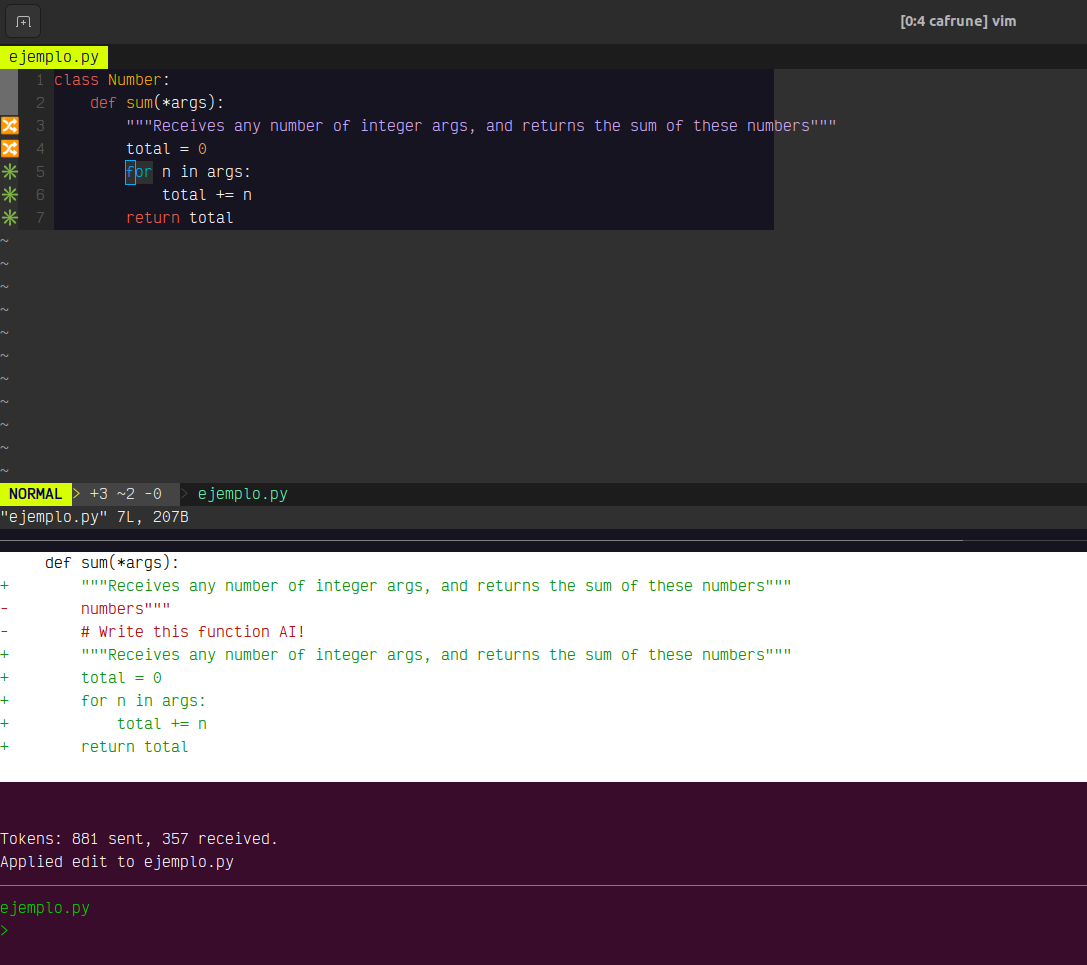This screenshot has width=1087, height=965.
Task: Click the 'Applied edit to ejemplo.py' message
Action: click(117, 862)
